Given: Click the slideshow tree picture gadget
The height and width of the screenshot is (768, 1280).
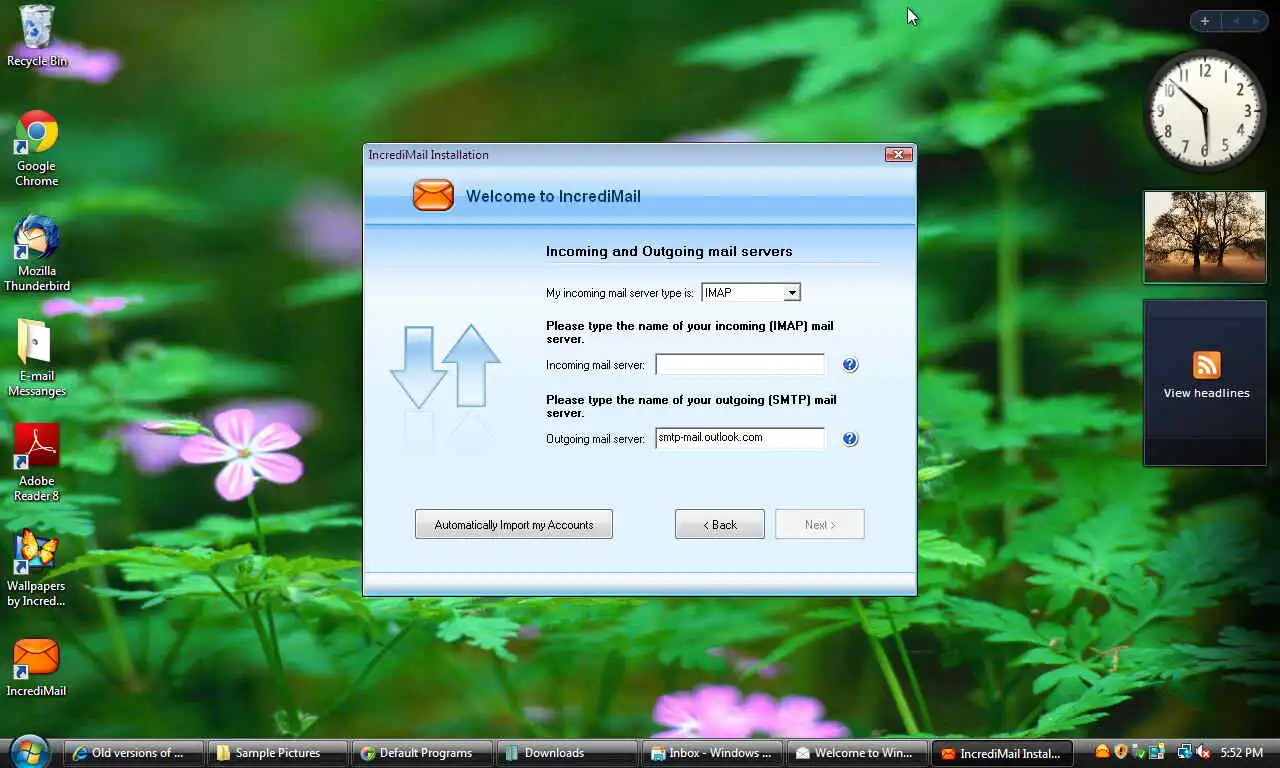Looking at the screenshot, I should click(1205, 237).
